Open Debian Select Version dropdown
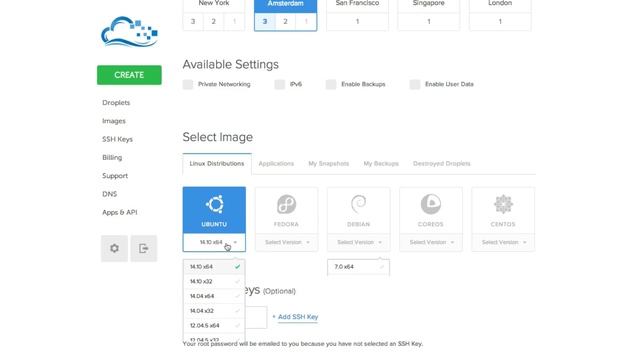This screenshot has height=360, width=640. (358, 242)
